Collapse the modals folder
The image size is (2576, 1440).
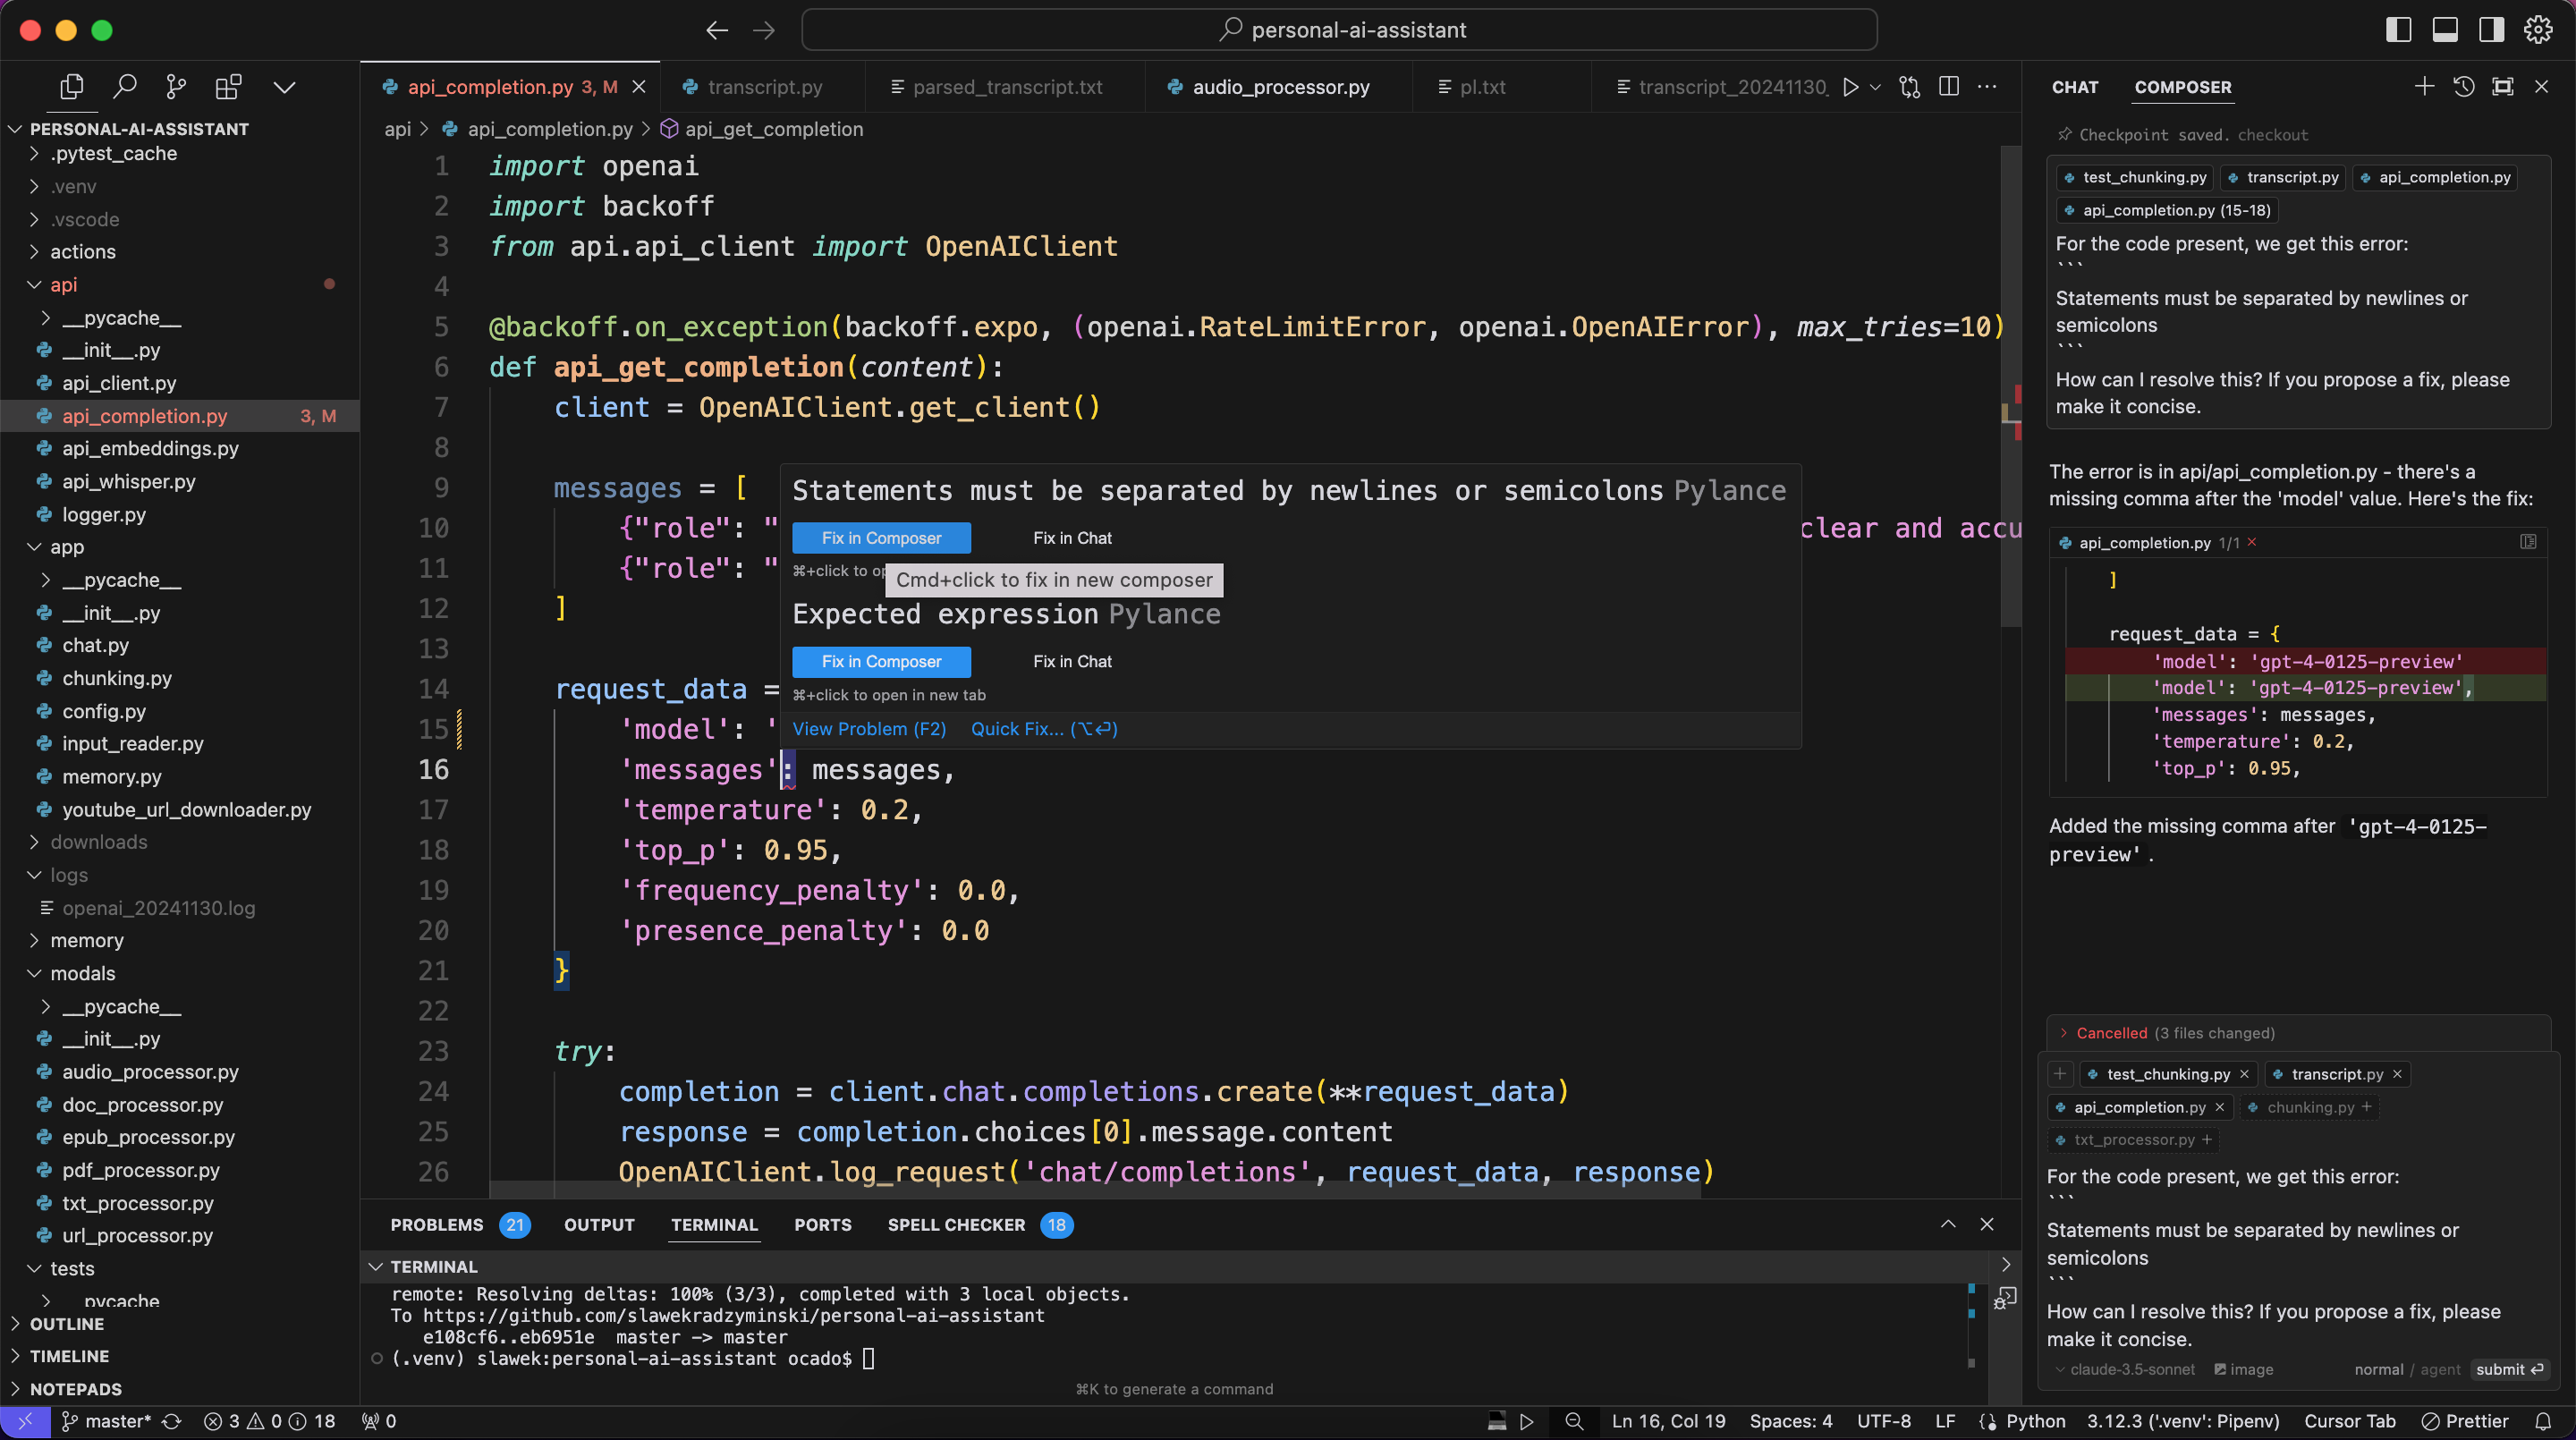click(180, 973)
